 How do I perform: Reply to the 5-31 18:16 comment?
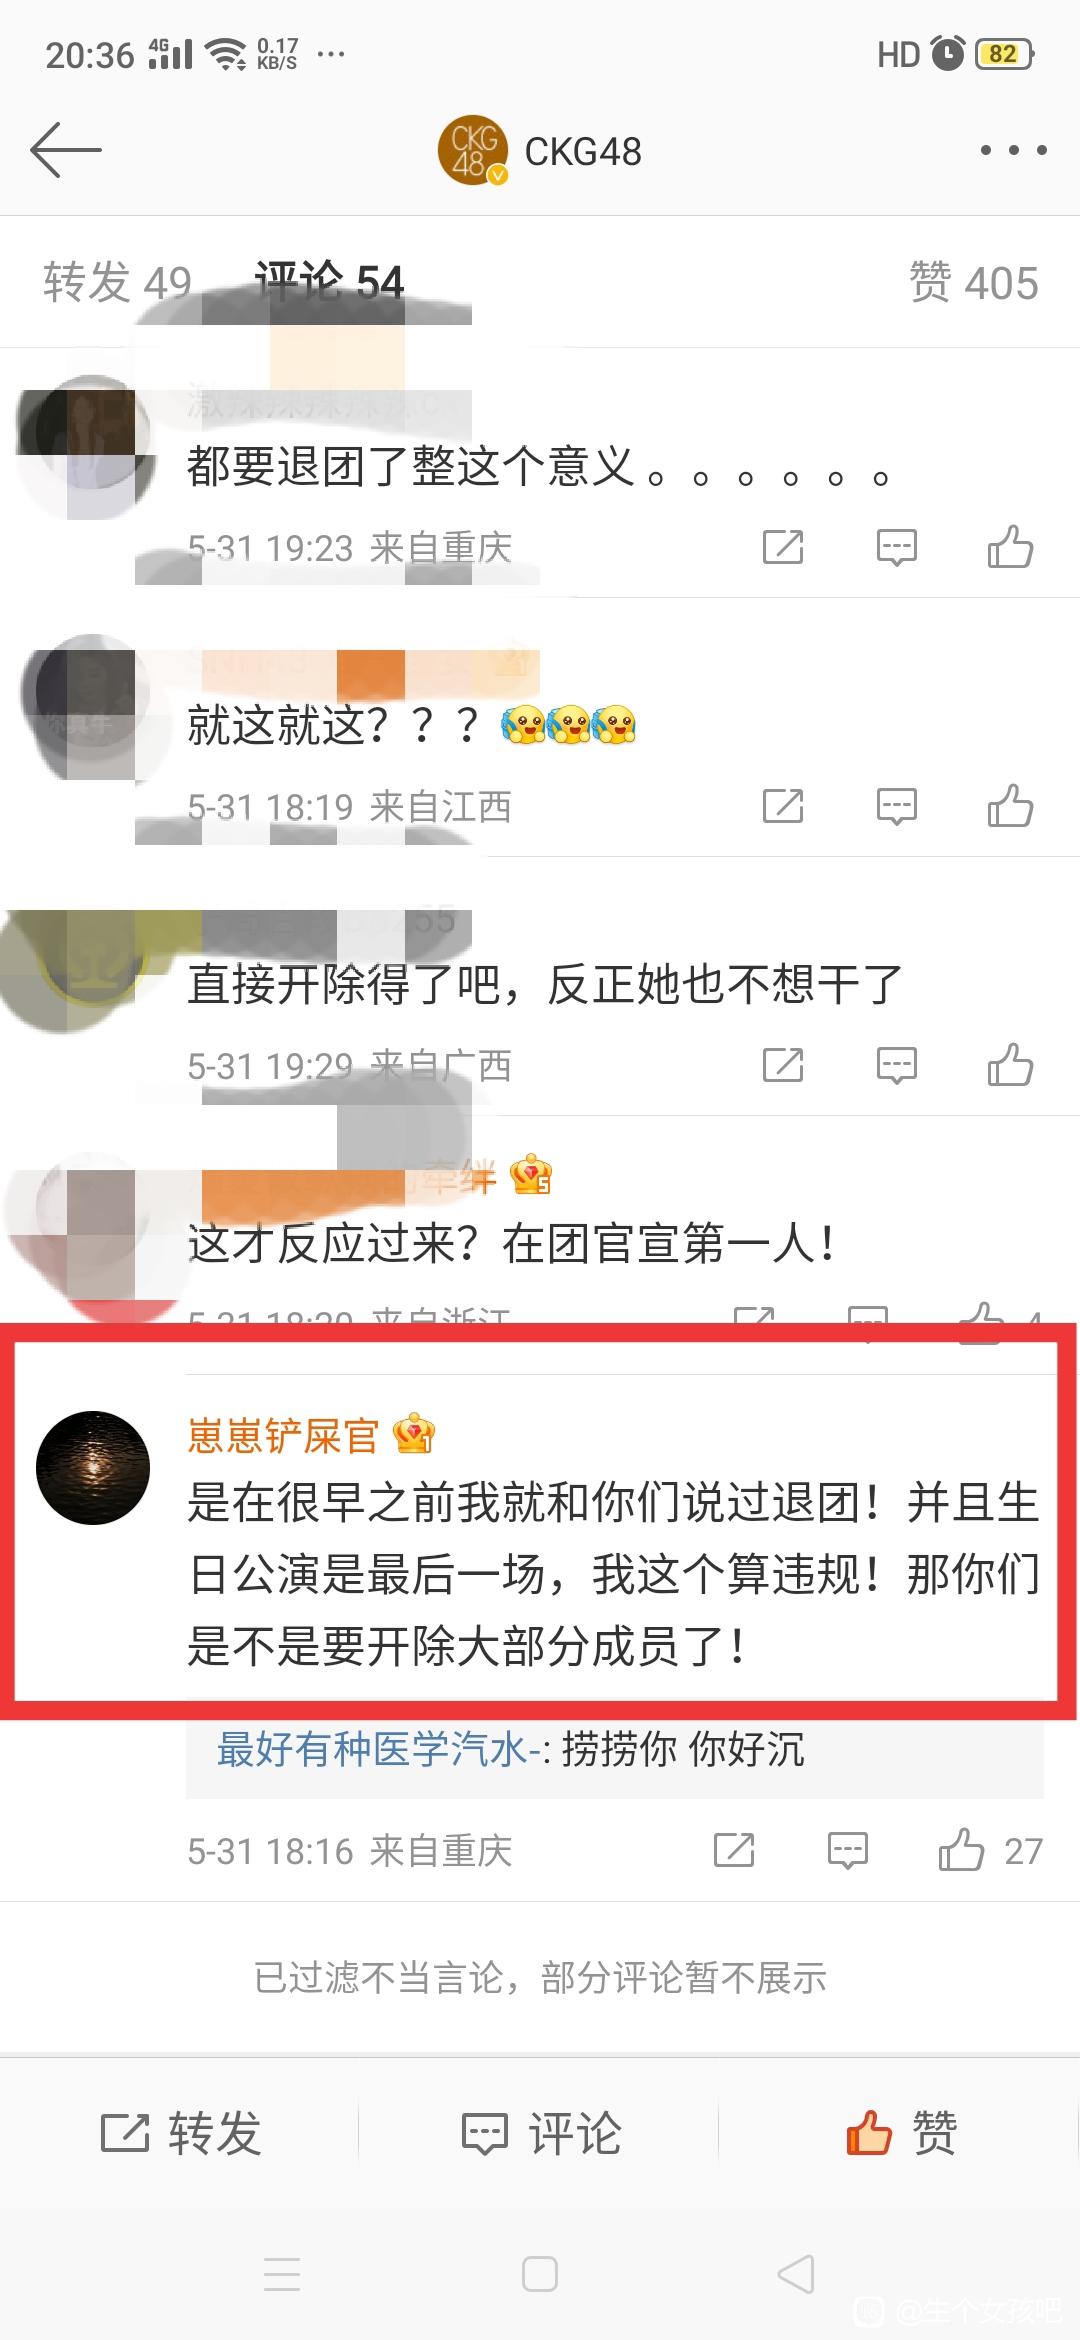[847, 1851]
